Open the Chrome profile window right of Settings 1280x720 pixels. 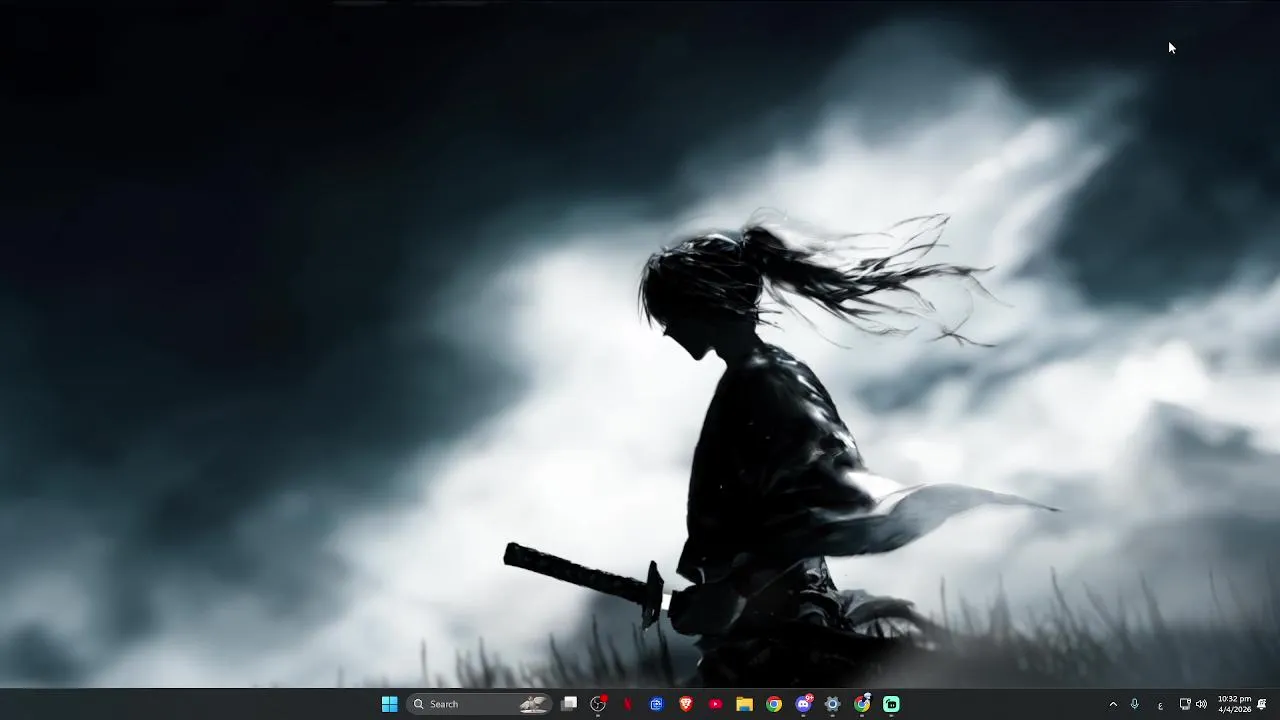862,704
